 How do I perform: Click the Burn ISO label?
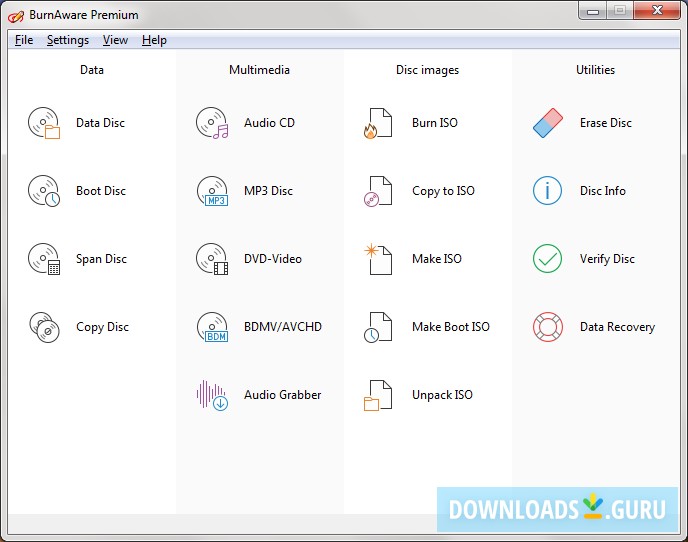click(435, 123)
